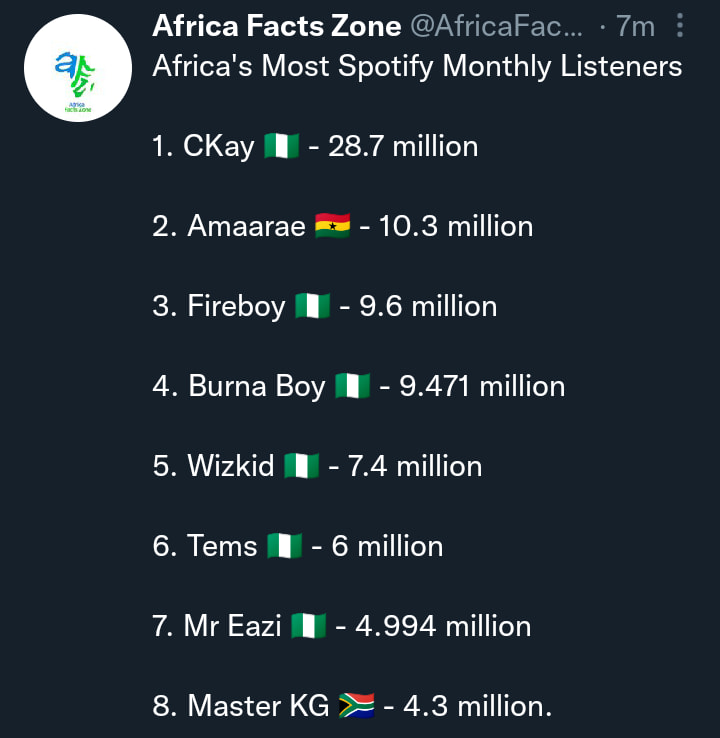The image size is (720, 738).
Task: Click the Ghana flag beside Amaarae
Action: click(332, 225)
